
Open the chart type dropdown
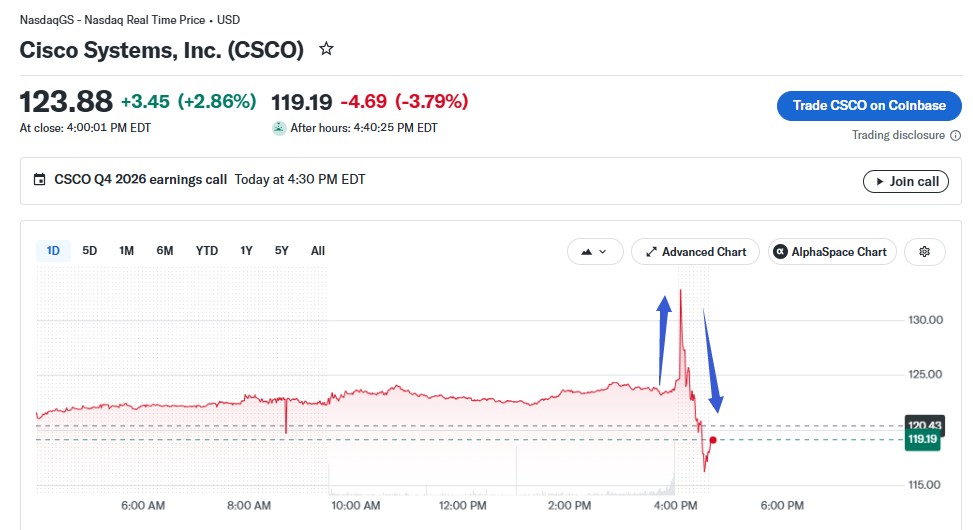594,252
